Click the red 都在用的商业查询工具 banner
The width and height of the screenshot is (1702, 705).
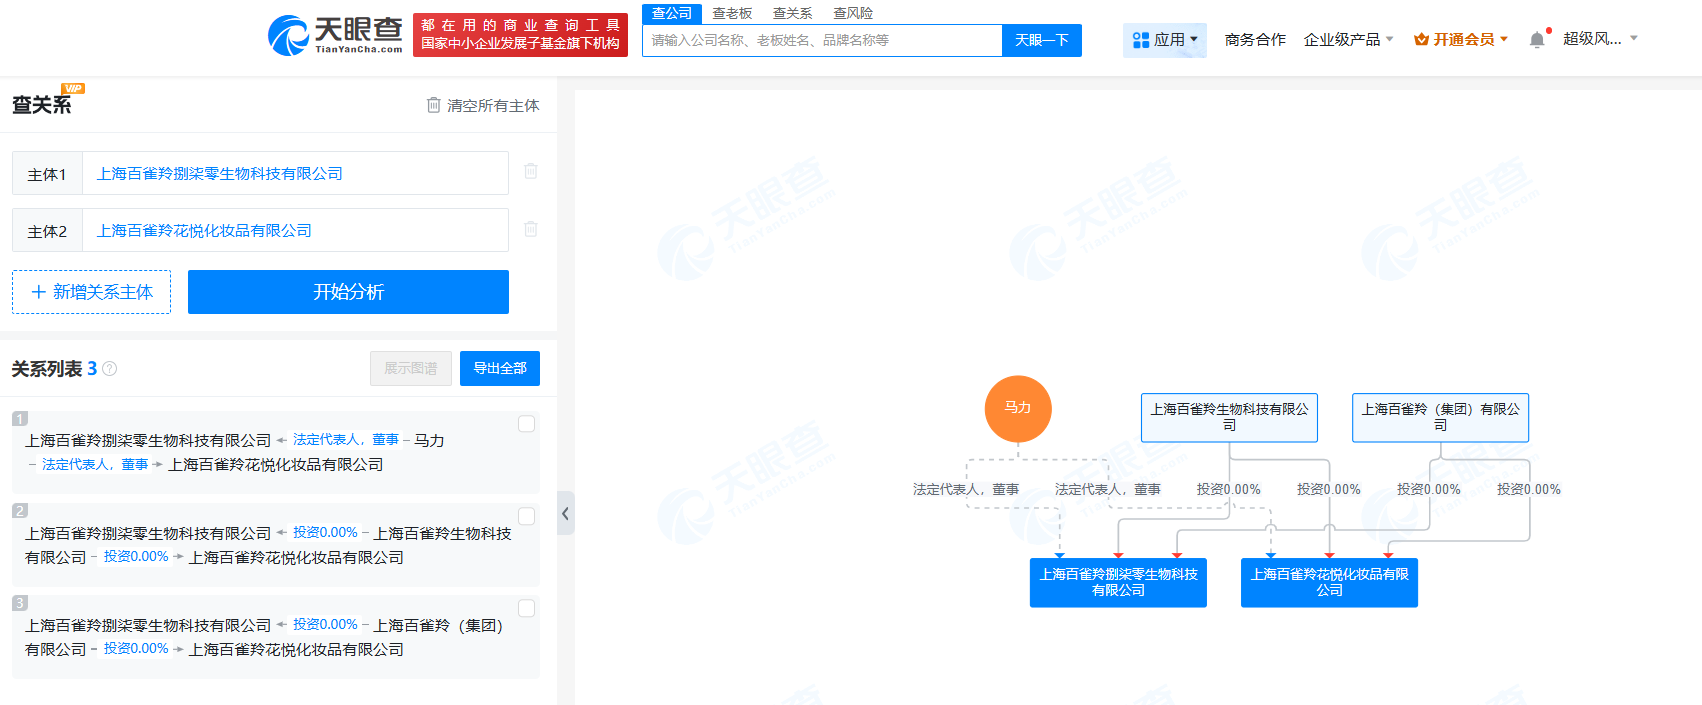520,35
